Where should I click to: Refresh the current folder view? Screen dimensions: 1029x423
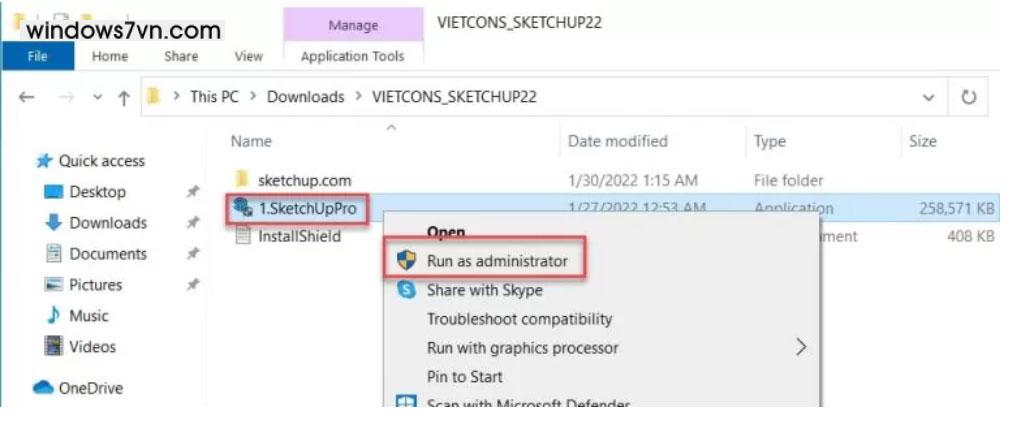coord(968,98)
